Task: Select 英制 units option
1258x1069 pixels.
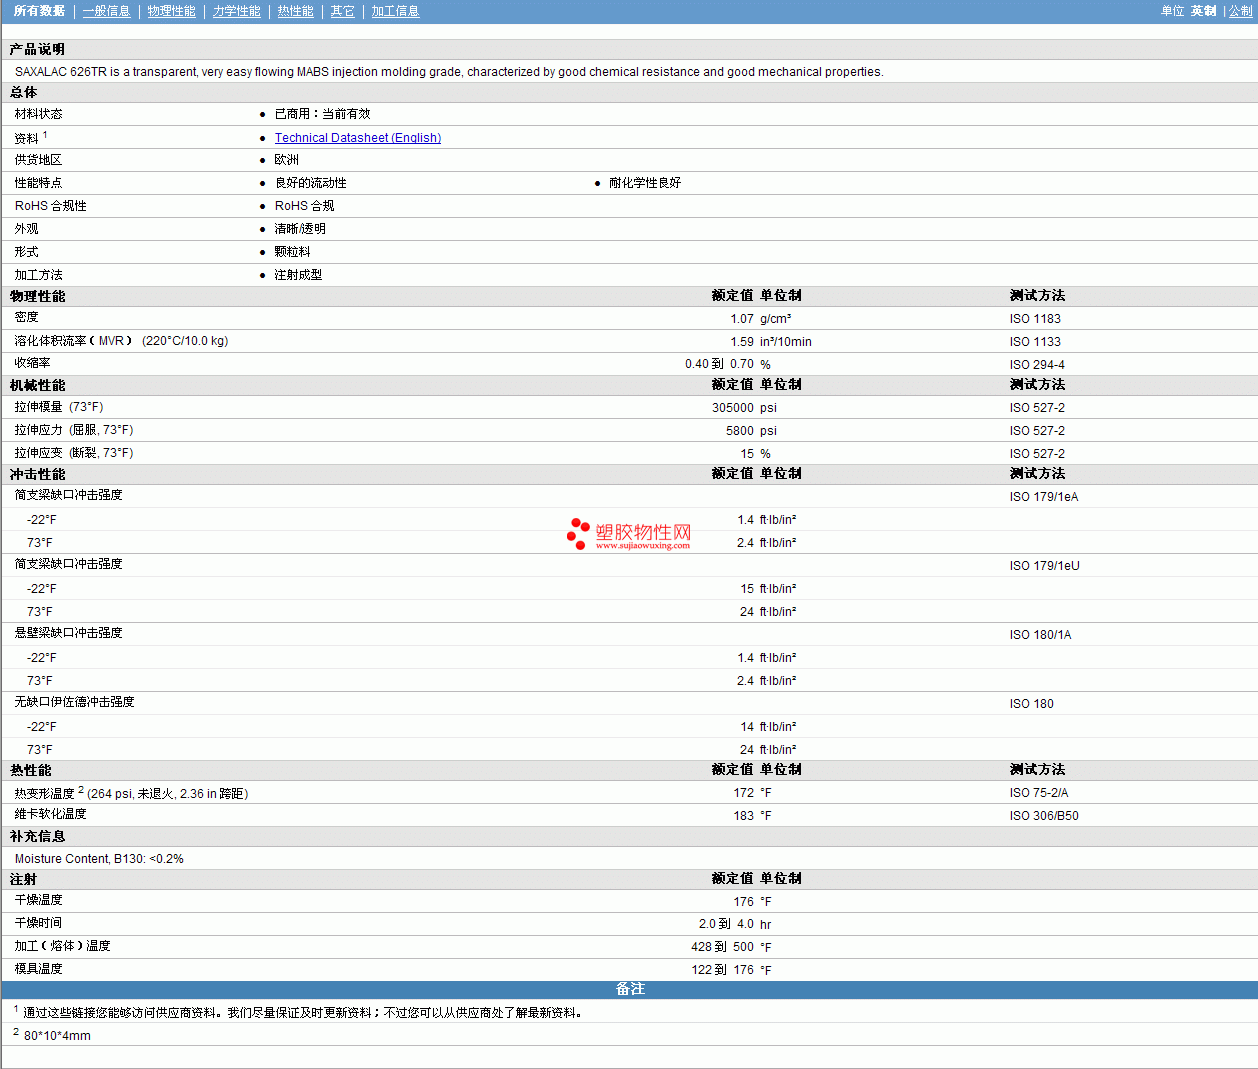Action: click(x=1203, y=11)
